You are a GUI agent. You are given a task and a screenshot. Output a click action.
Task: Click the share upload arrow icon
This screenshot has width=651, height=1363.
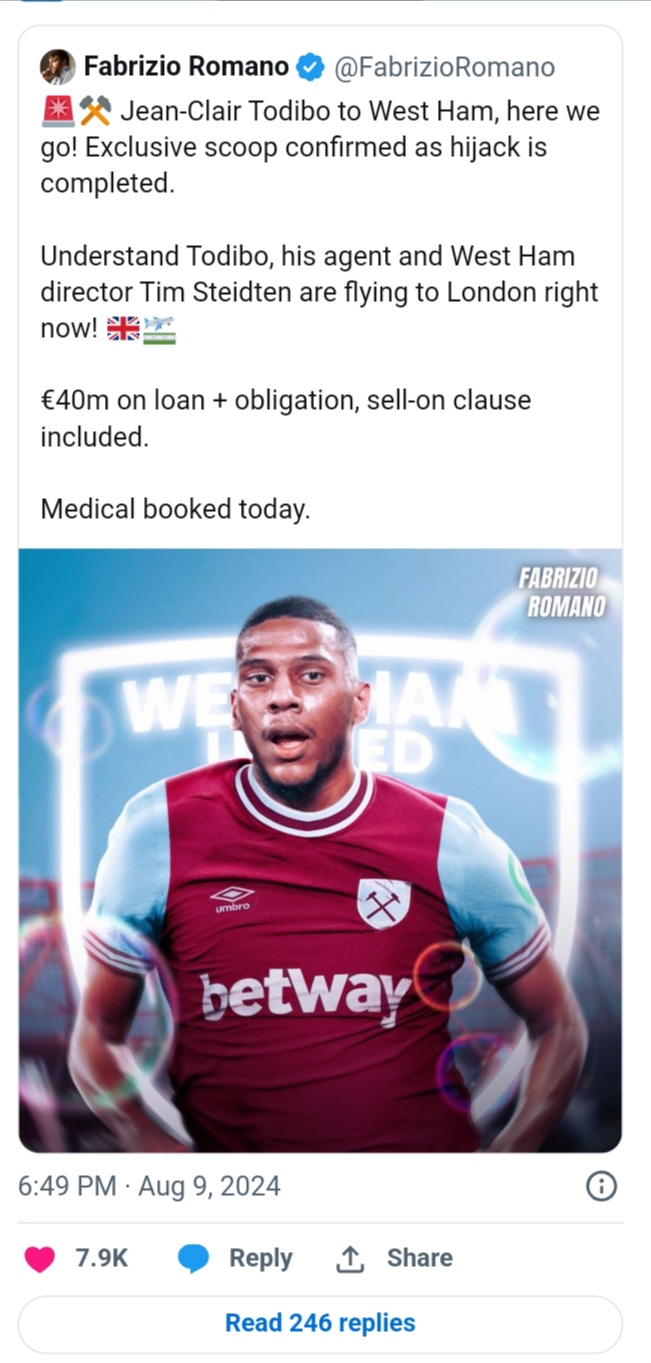(350, 1258)
